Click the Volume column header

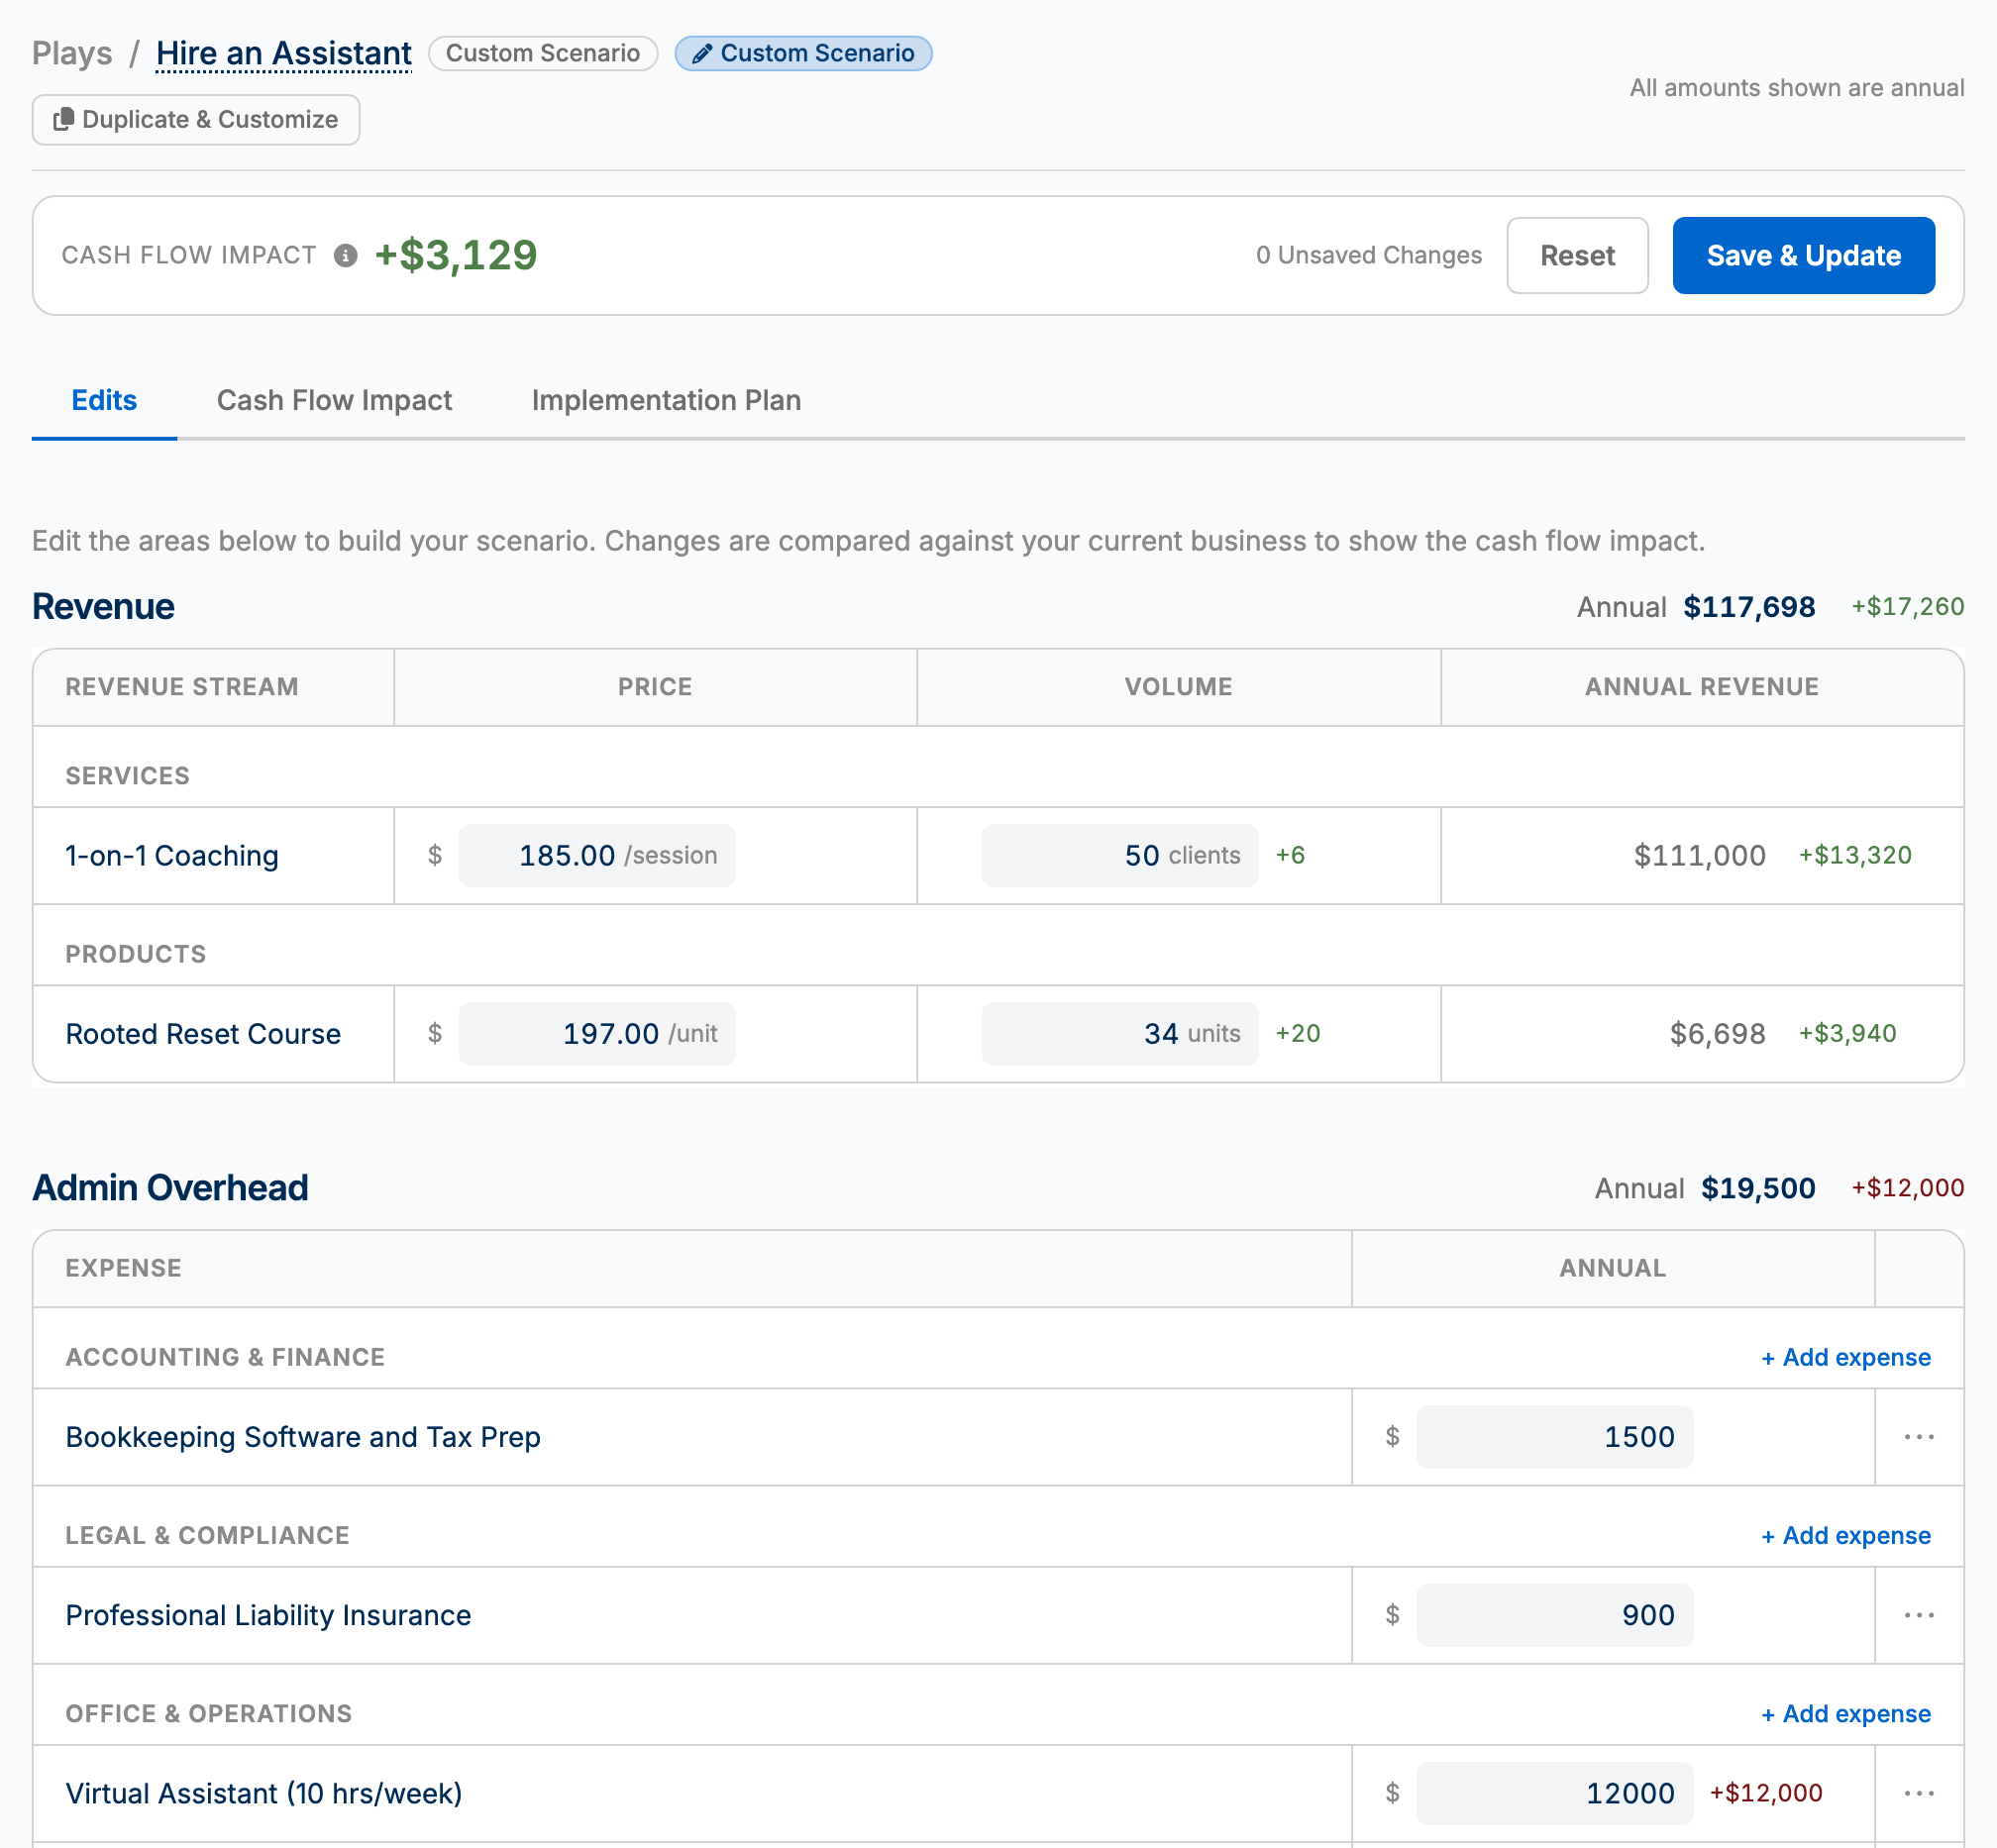click(1178, 687)
